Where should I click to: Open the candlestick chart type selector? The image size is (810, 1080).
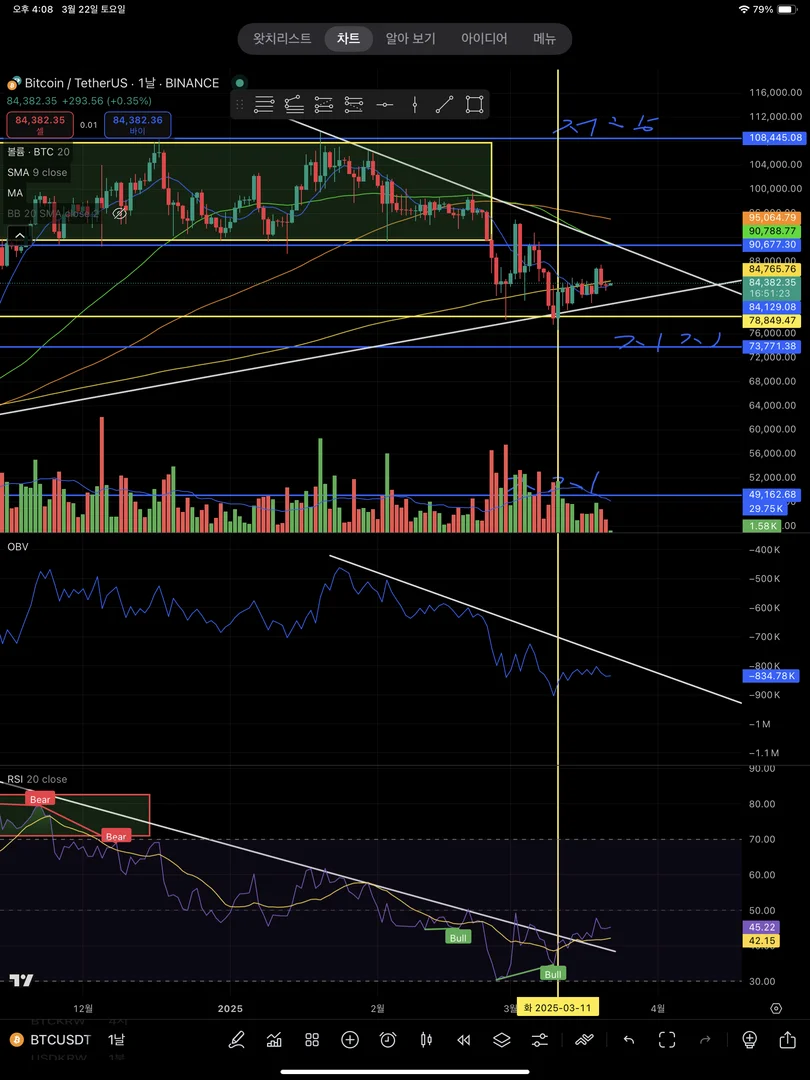pyautogui.click(x=426, y=1039)
